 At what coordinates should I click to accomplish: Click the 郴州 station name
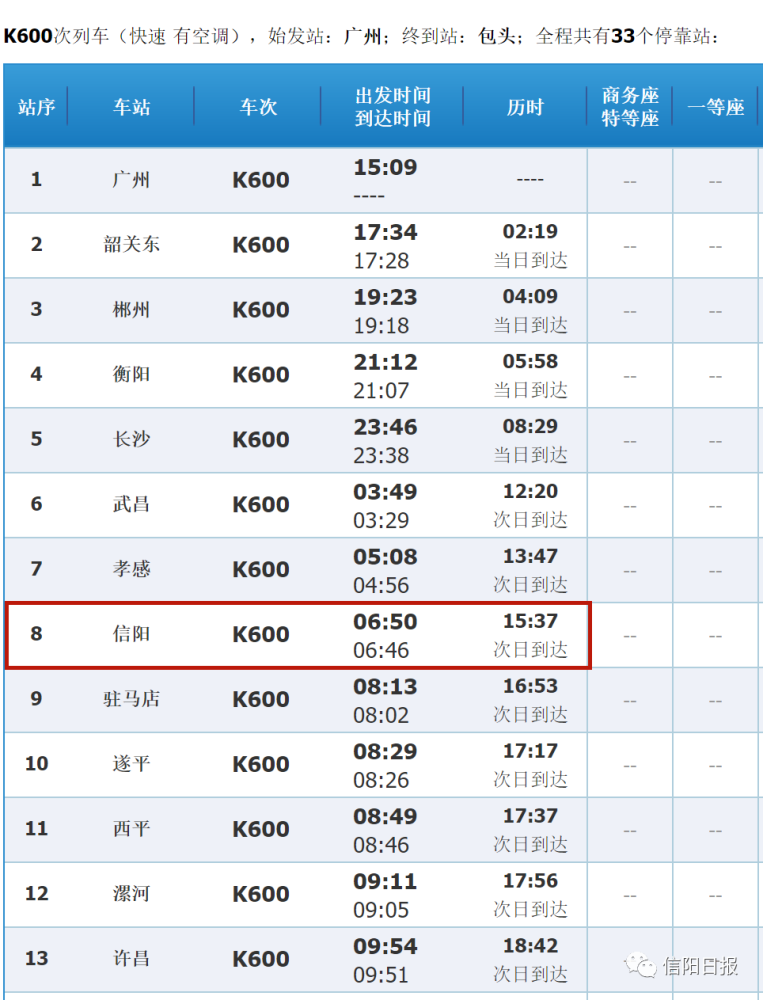131,309
